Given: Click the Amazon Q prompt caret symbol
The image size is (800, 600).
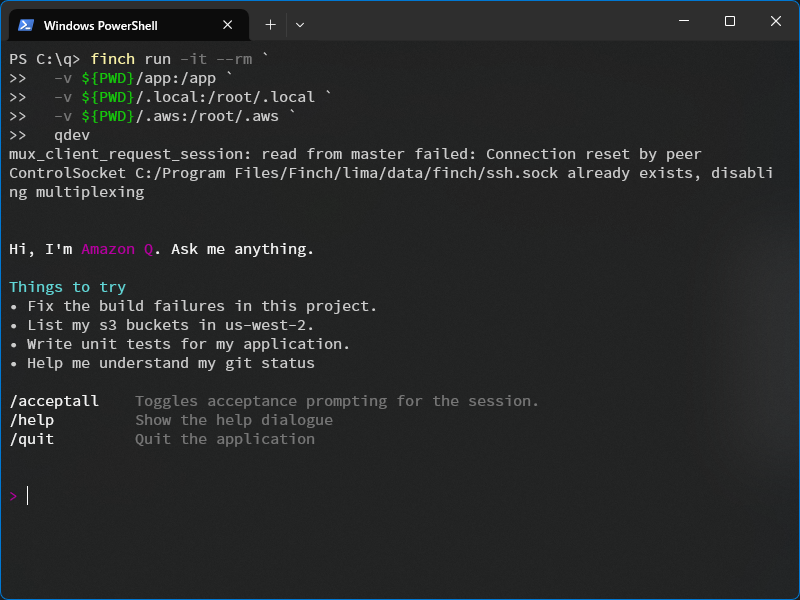Looking at the screenshot, I should point(13,495).
